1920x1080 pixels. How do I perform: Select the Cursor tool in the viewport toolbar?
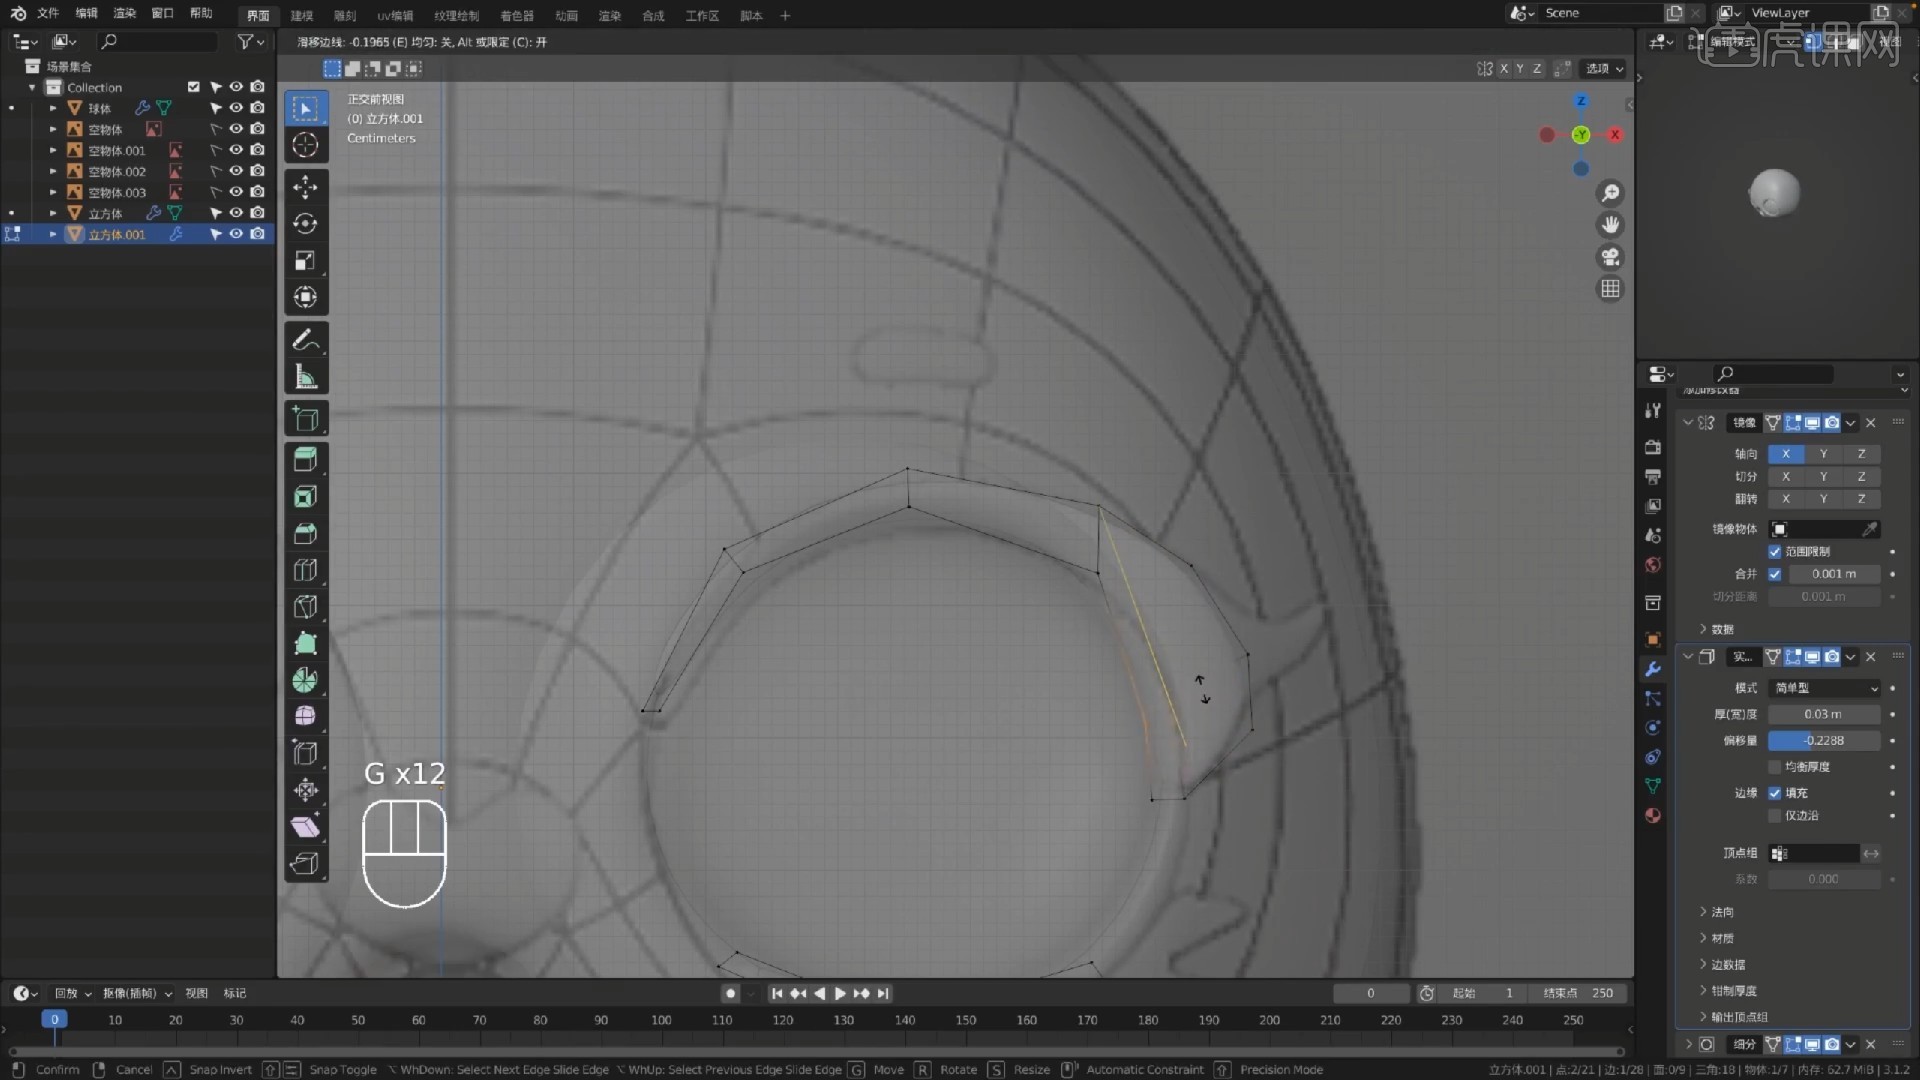[x=305, y=145]
